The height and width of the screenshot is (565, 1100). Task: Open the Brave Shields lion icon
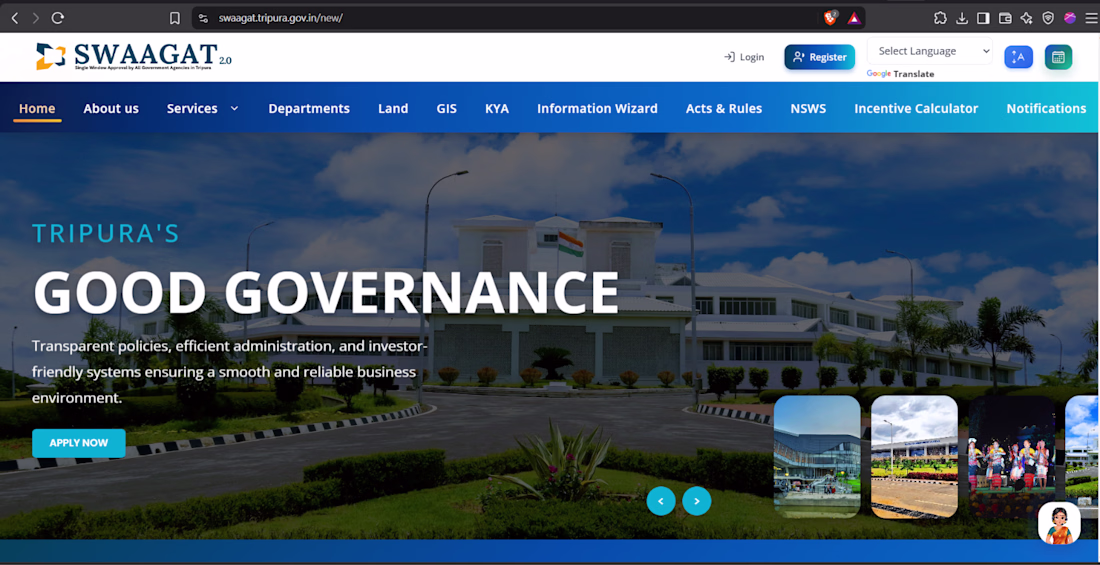(x=831, y=18)
